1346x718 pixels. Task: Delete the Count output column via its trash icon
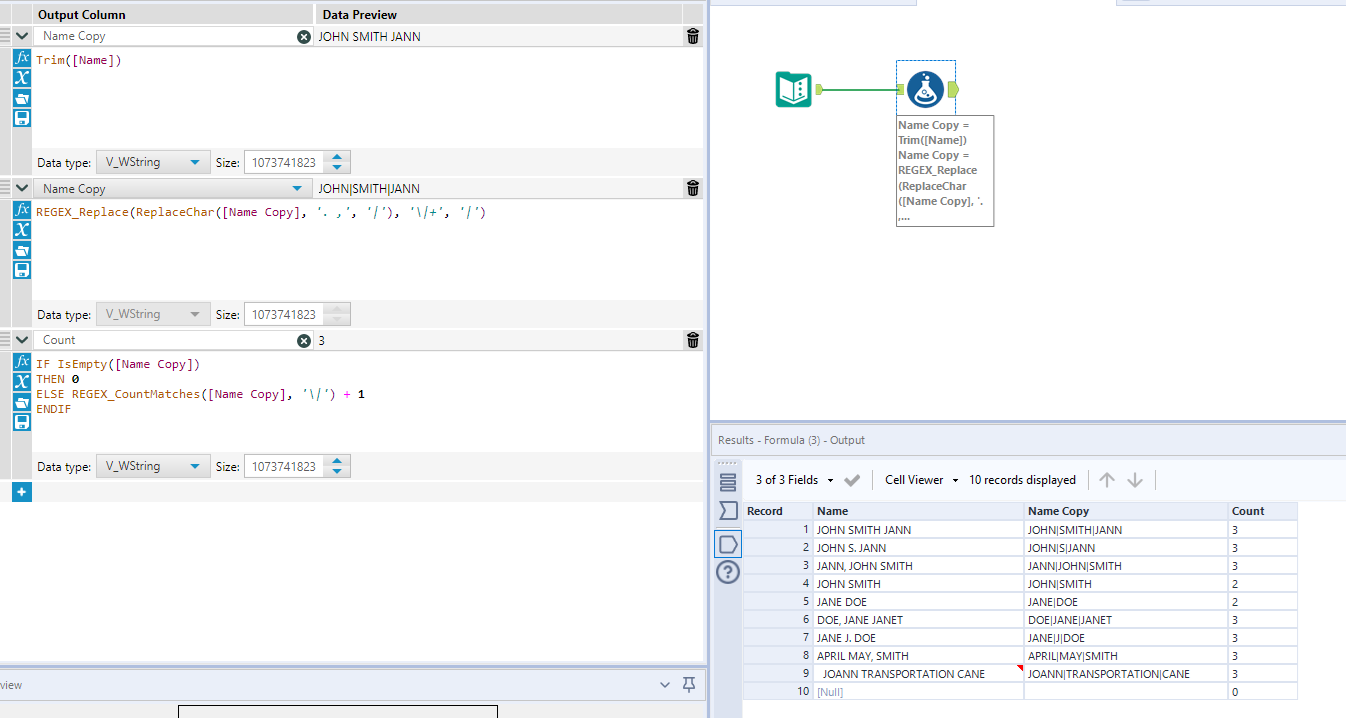pyautogui.click(x=693, y=340)
